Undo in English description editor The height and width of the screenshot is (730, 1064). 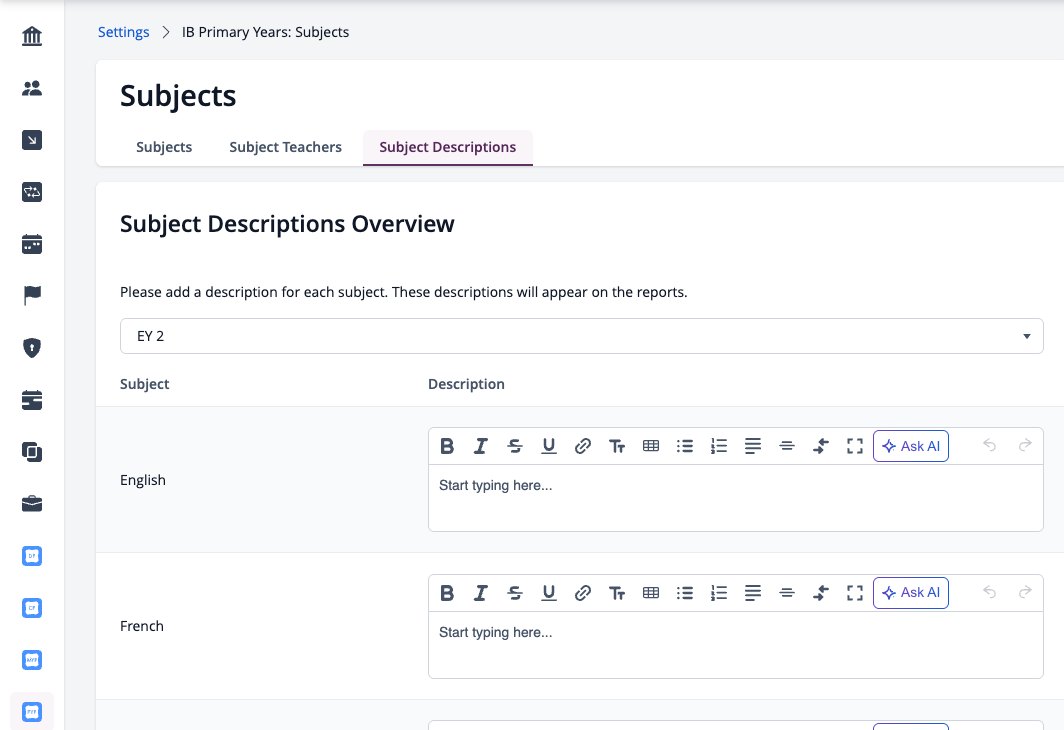(x=989, y=445)
